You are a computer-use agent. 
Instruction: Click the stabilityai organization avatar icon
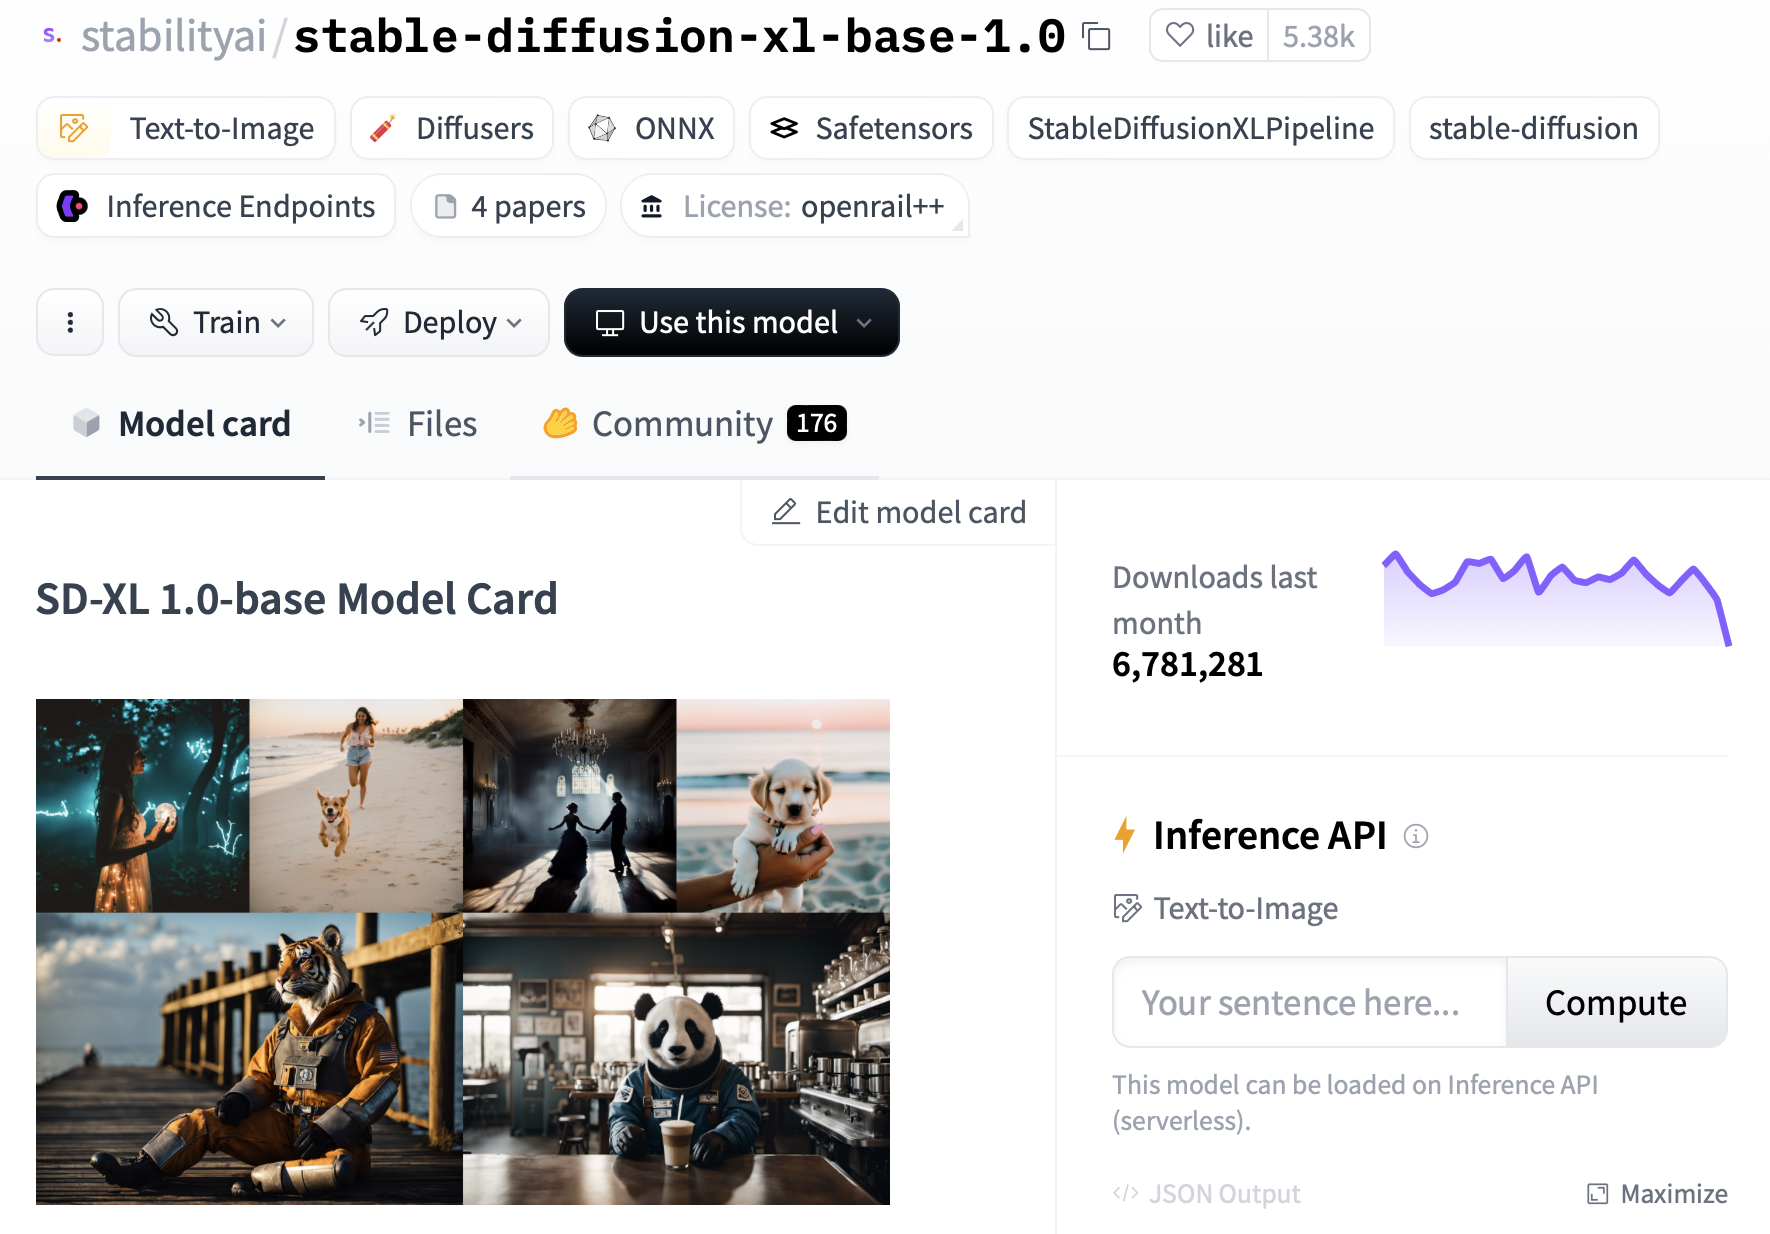click(52, 37)
